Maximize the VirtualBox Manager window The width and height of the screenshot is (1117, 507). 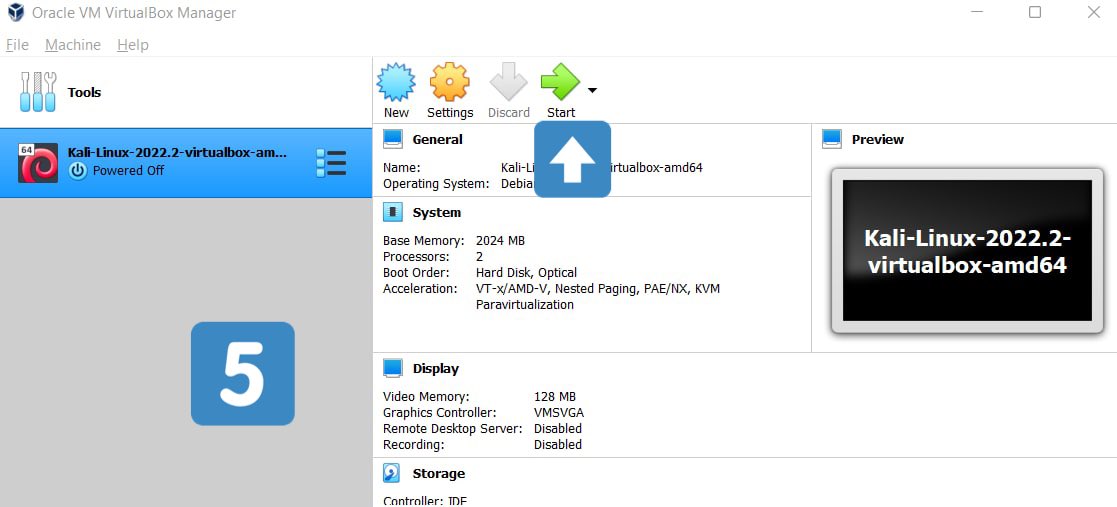point(1035,12)
